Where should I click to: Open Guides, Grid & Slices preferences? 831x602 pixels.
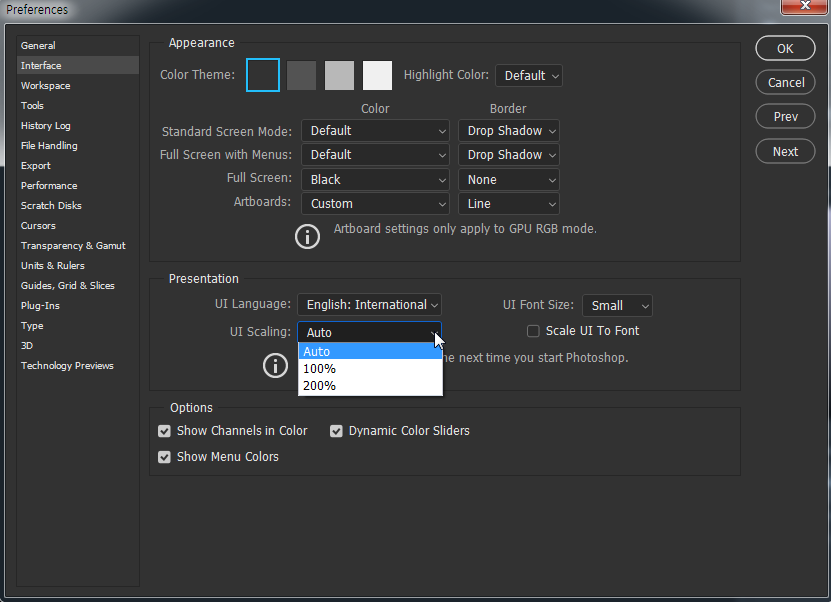pyautogui.click(x=78, y=286)
